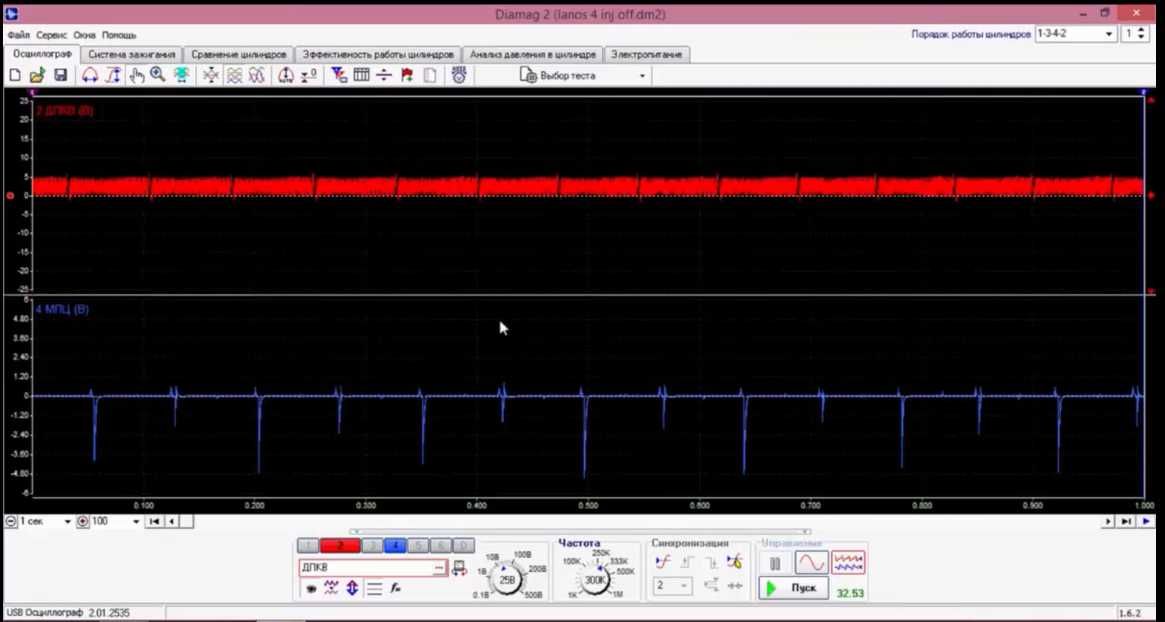Open the Помощь menu
The width and height of the screenshot is (1165, 622).
pos(119,35)
